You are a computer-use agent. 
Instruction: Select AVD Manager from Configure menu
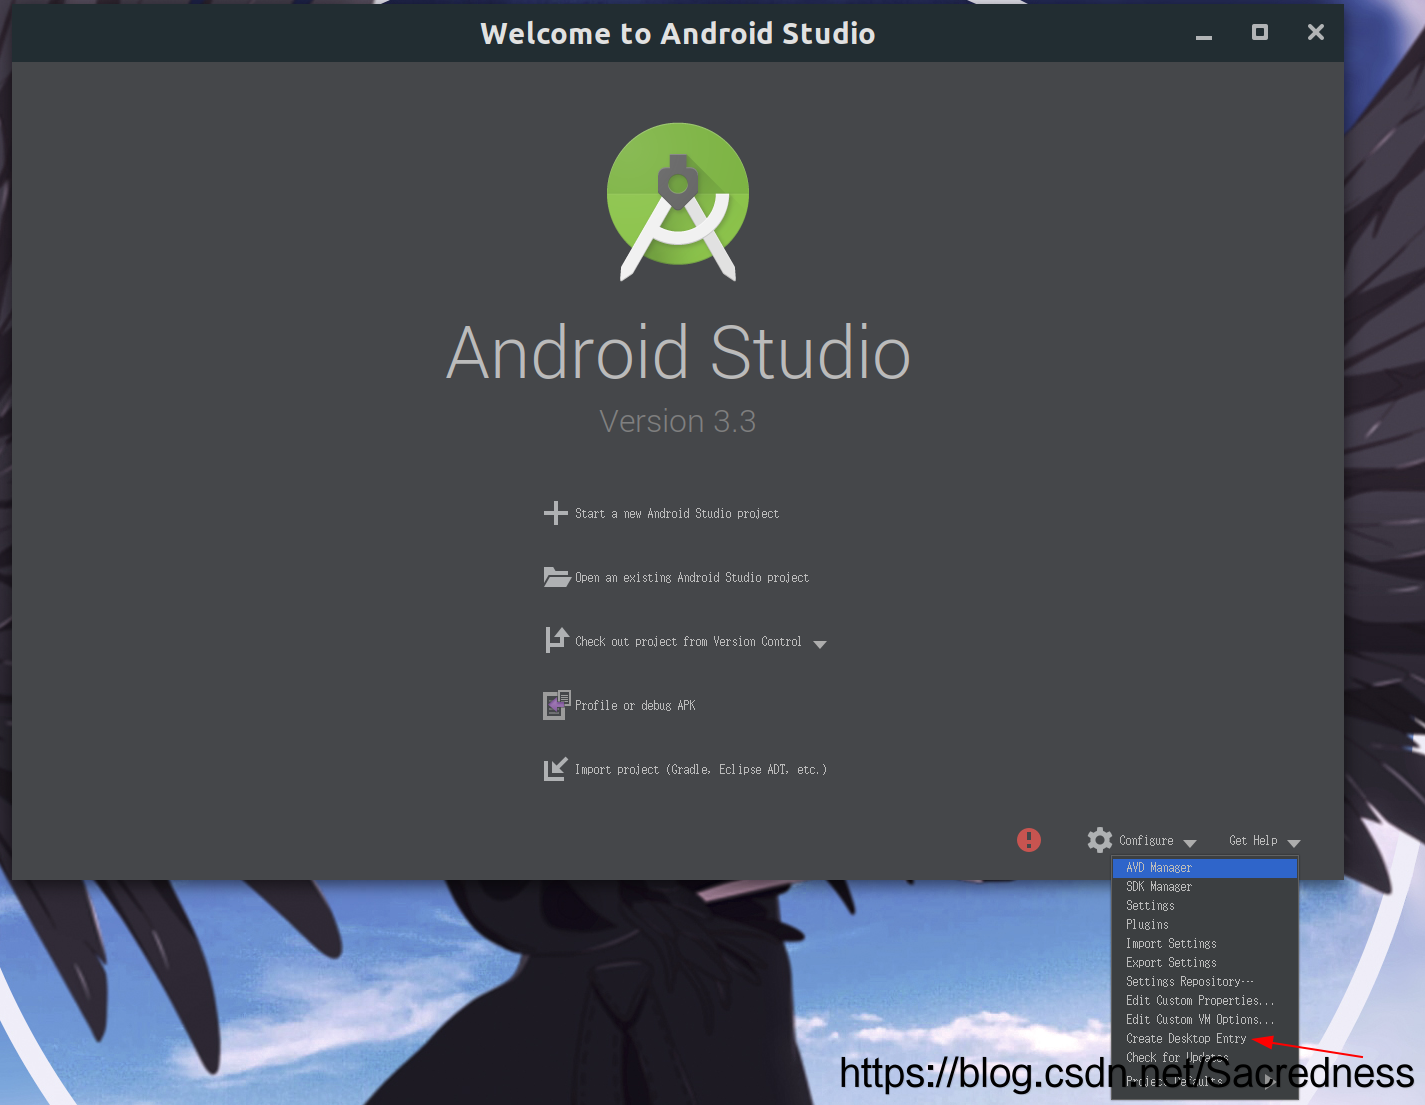1205,868
